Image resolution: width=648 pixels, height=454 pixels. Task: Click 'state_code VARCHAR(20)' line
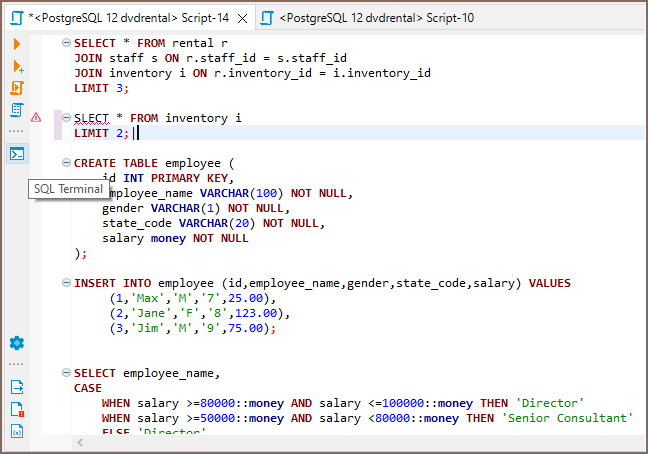213,223
